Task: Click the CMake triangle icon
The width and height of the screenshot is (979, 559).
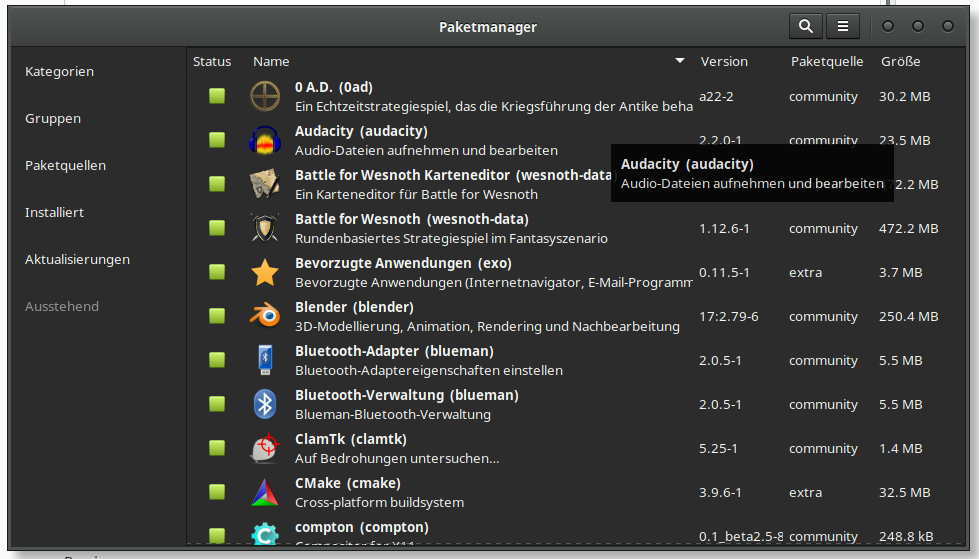Action: pyautogui.click(x=265, y=493)
